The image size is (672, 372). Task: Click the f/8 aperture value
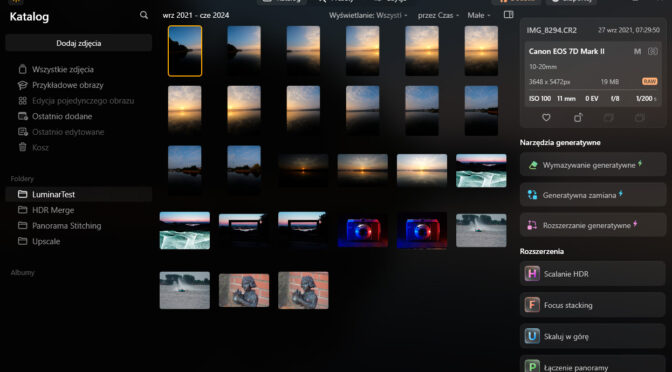615,99
